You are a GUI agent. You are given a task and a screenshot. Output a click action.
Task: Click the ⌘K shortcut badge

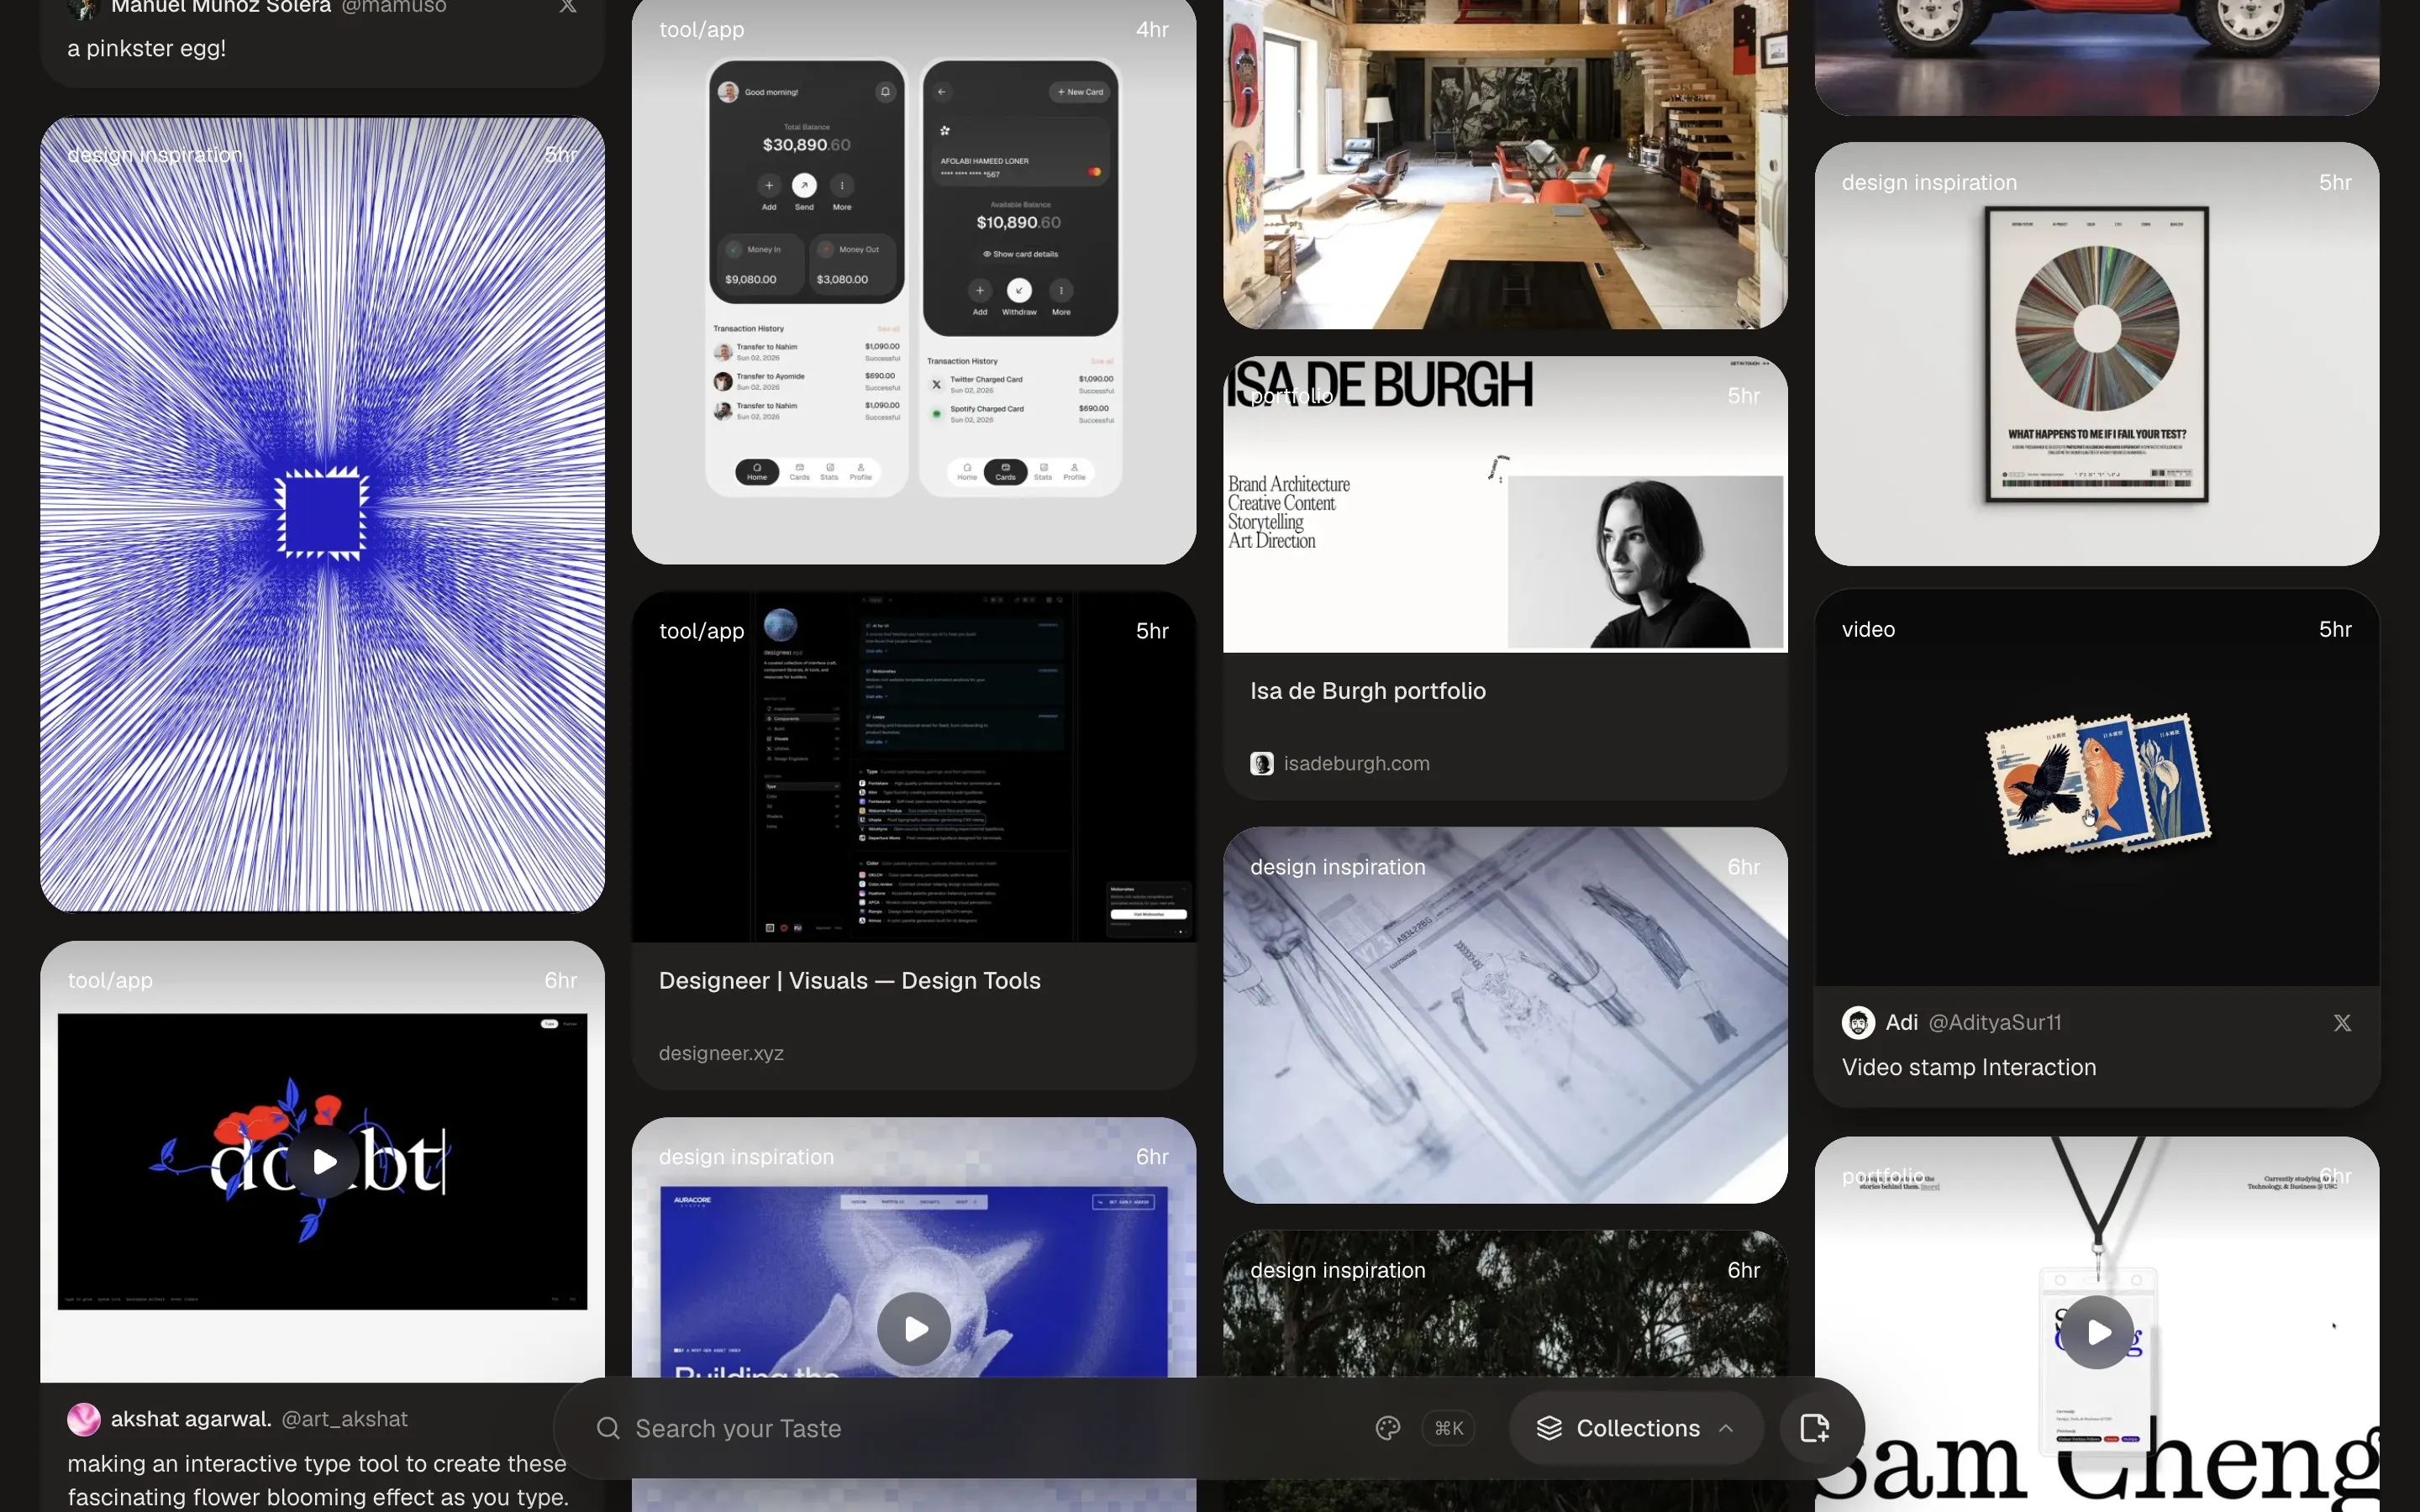pyautogui.click(x=1448, y=1428)
